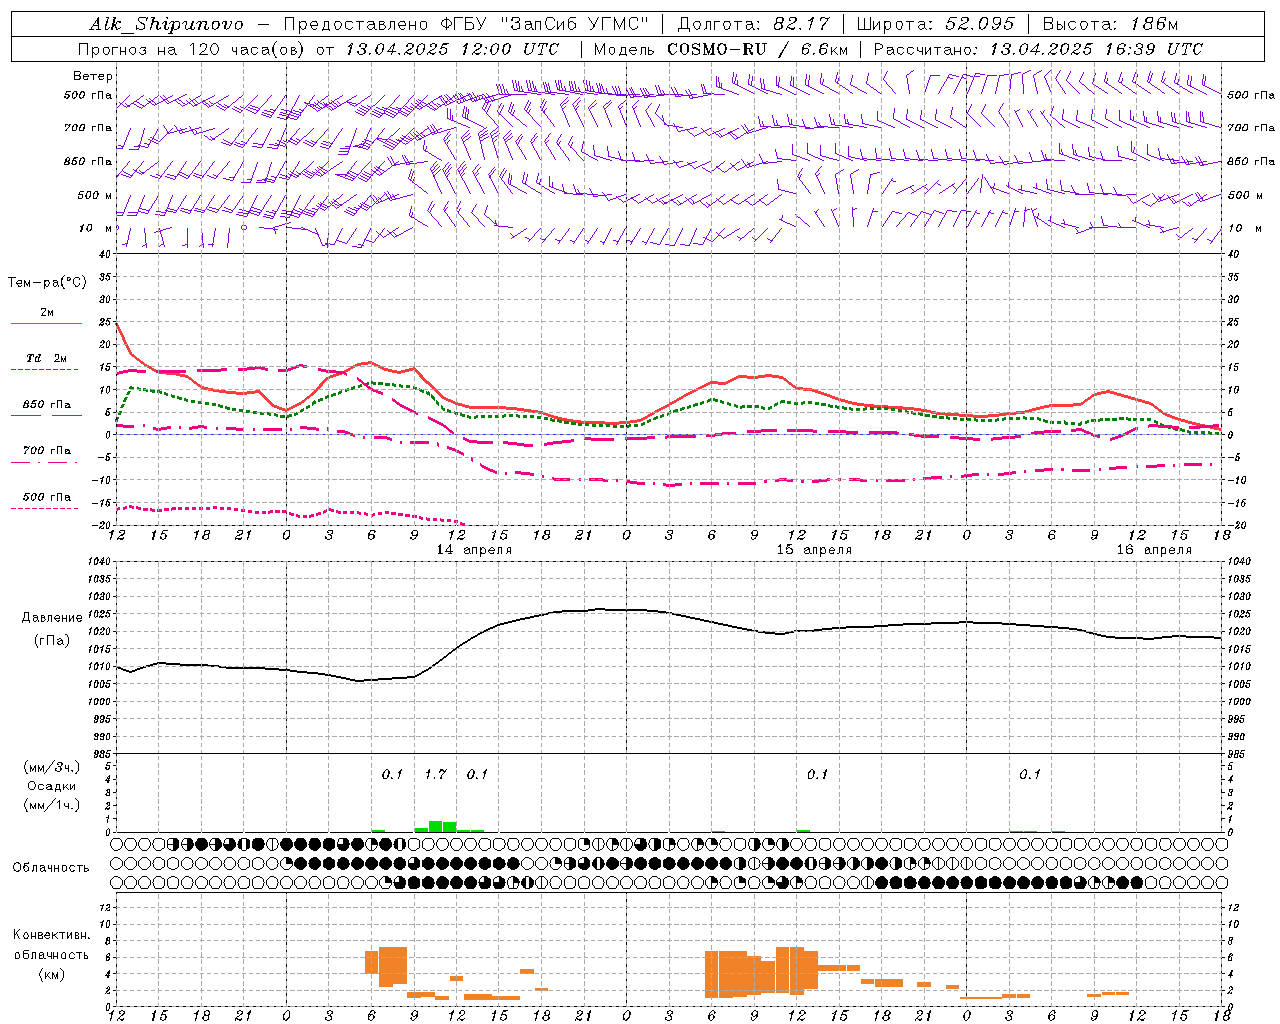Screen dimensions: 1280x1024
Task: Click the 'Тем-ра(°C)' temperature label
Action: point(47,282)
